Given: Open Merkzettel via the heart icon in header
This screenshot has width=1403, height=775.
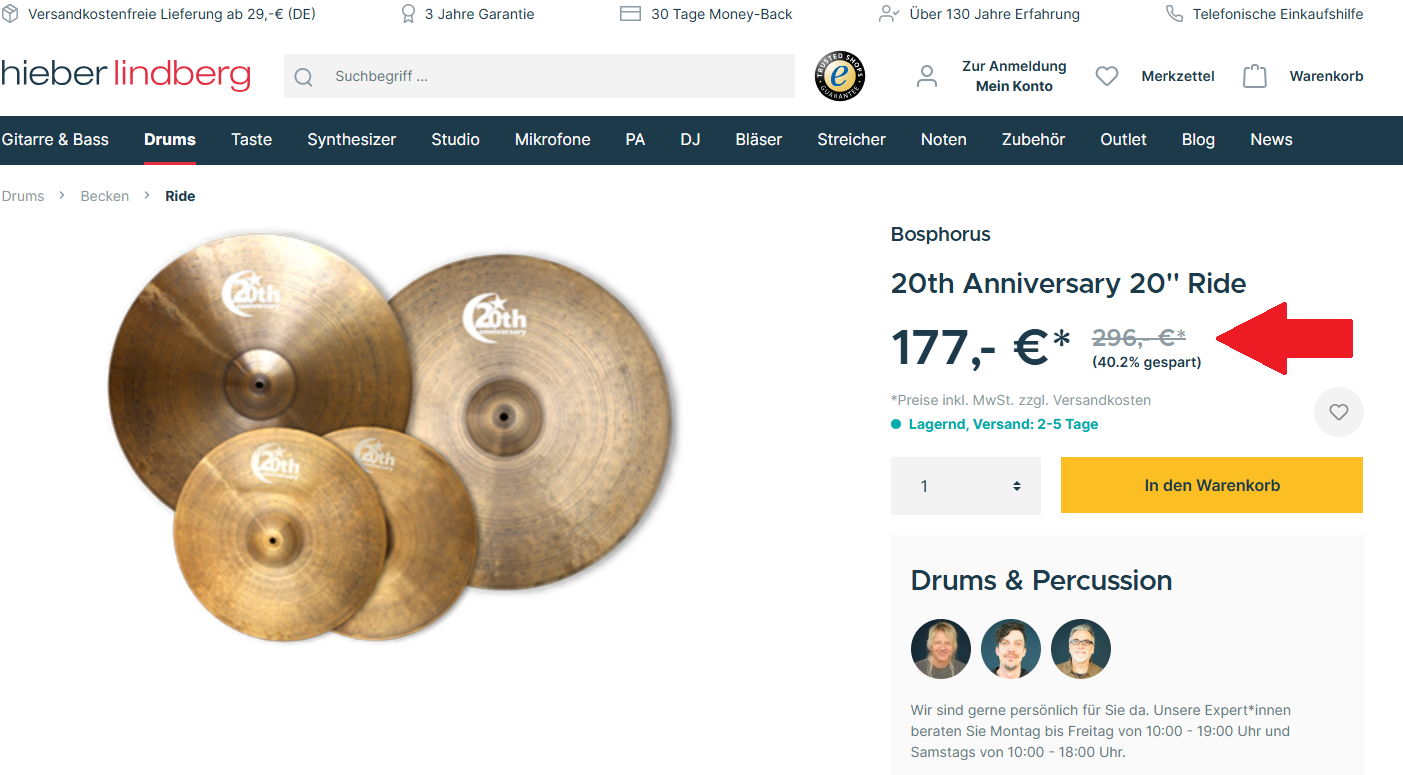Looking at the screenshot, I should coord(1107,76).
